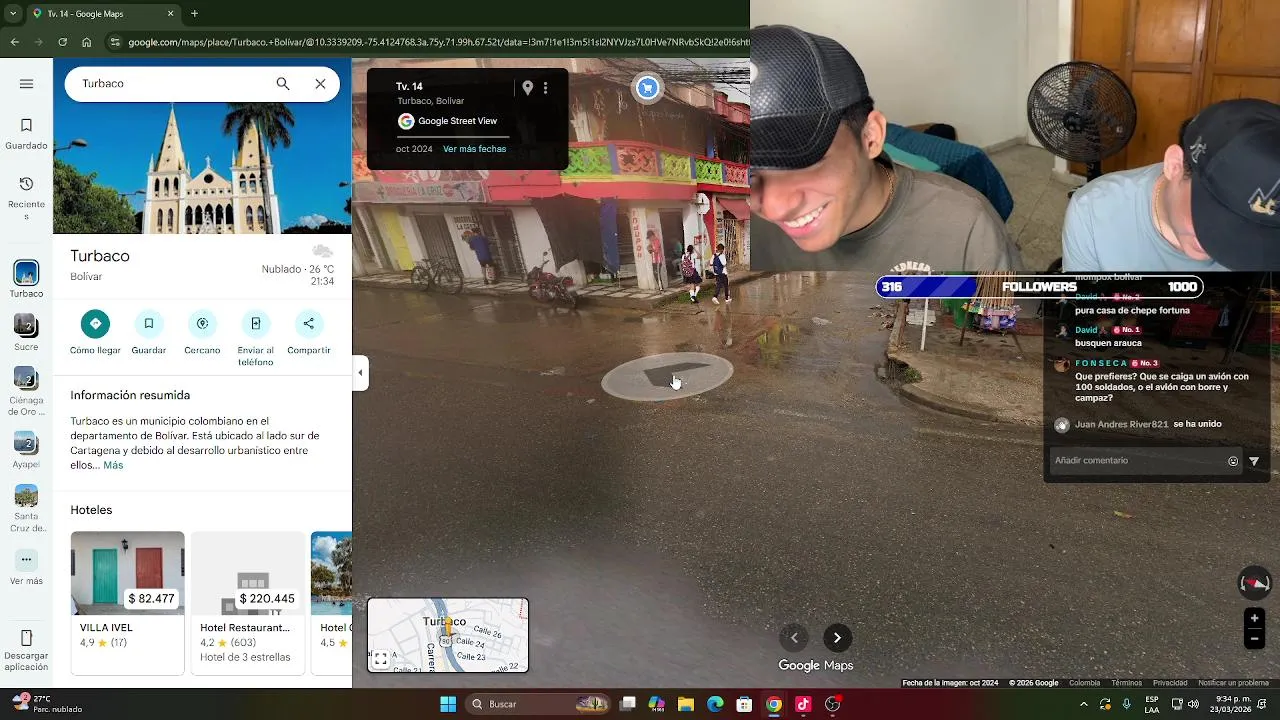Screen dimensions: 1280x720
Task: Click the Turbaco search input field
Action: [170, 84]
